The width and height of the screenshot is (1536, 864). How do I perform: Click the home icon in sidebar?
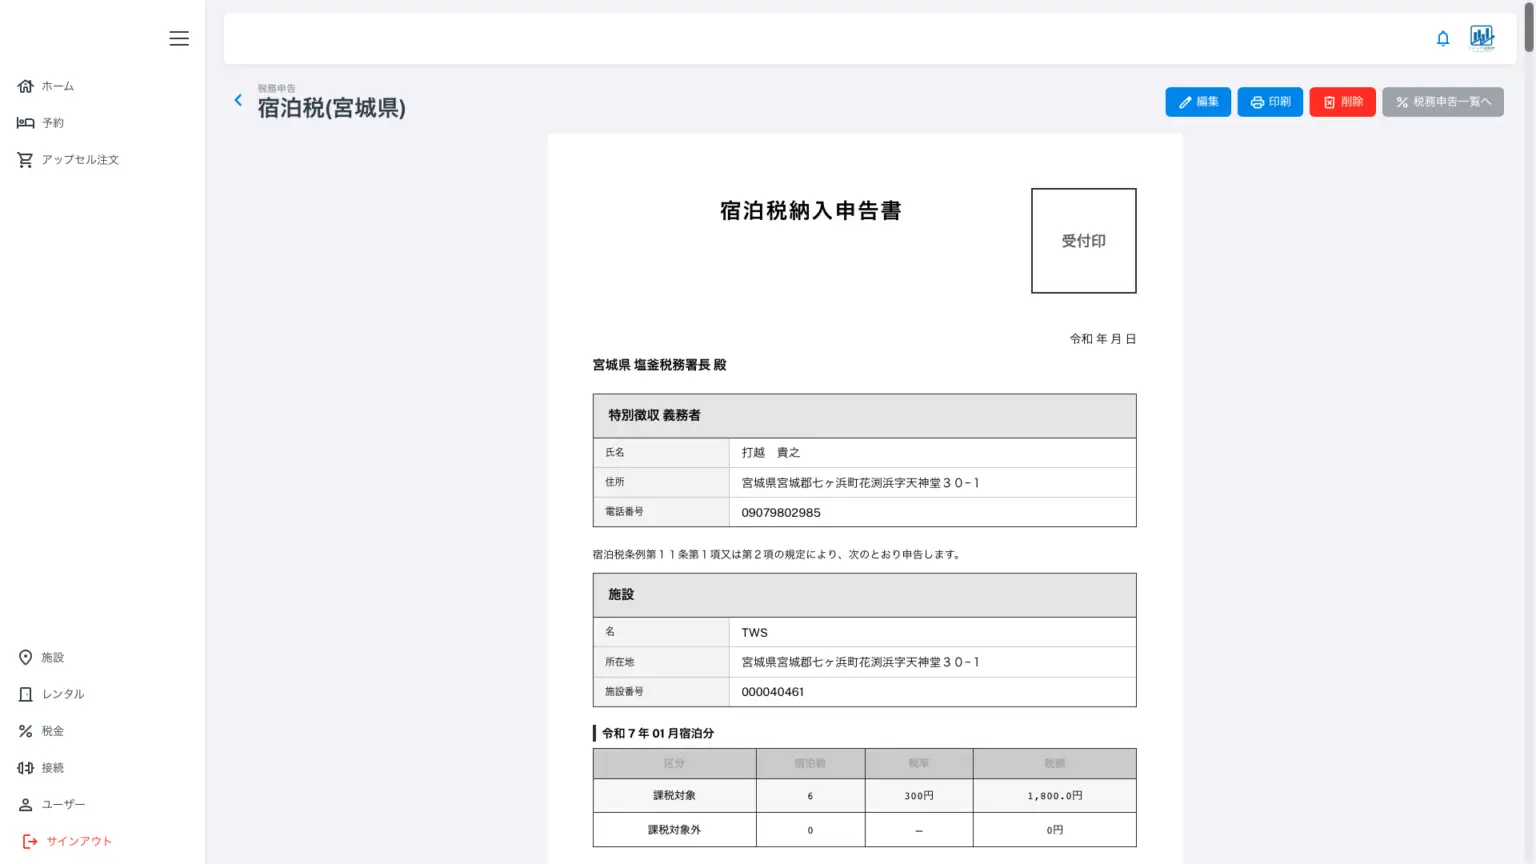(26, 86)
